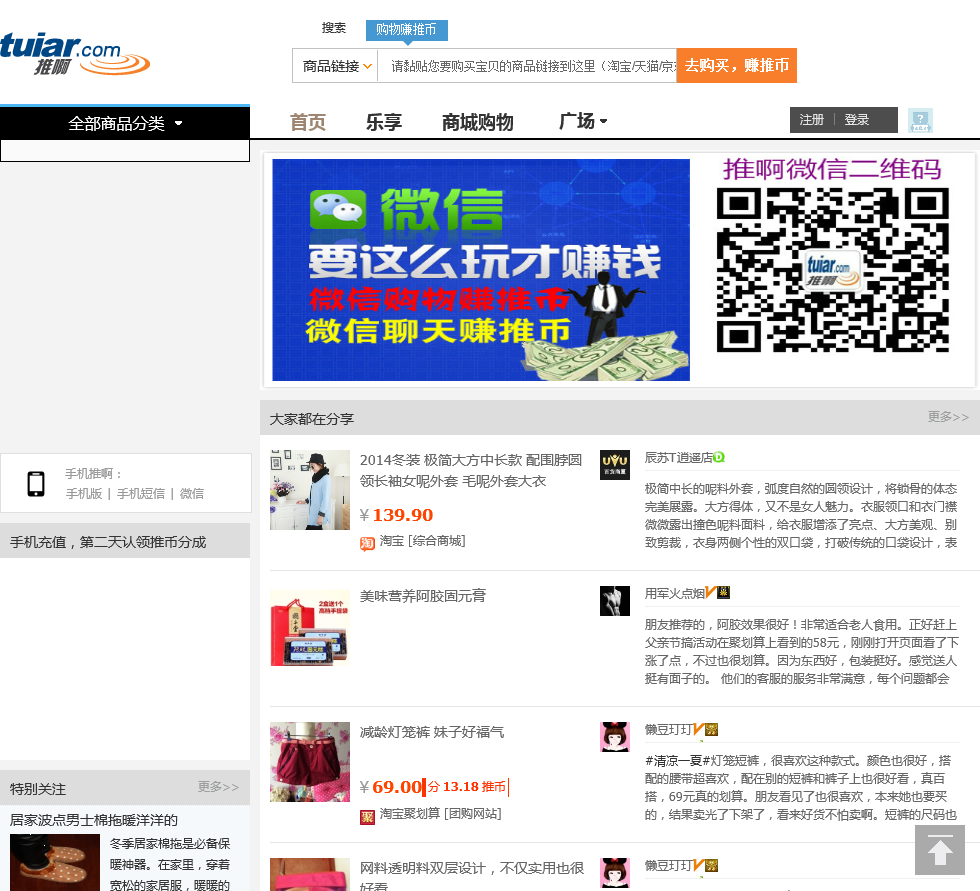
Task: Click the mobile phone icon
Action: coord(36,484)
